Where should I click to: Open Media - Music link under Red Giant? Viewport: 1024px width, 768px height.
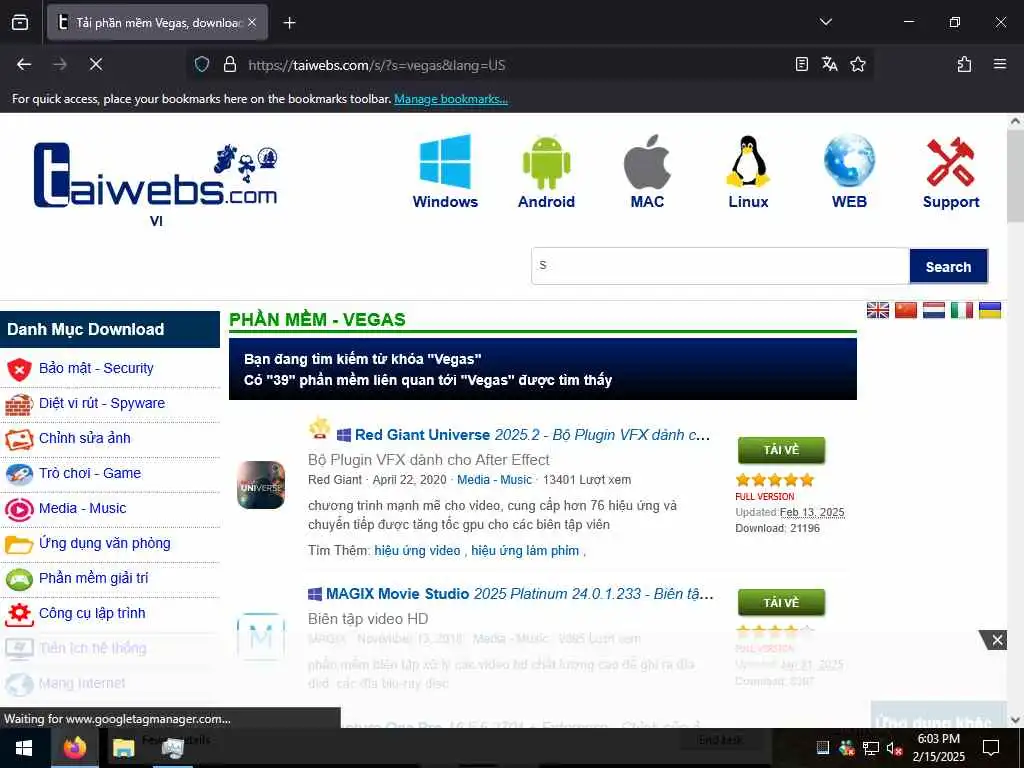pyautogui.click(x=494, y=480)
